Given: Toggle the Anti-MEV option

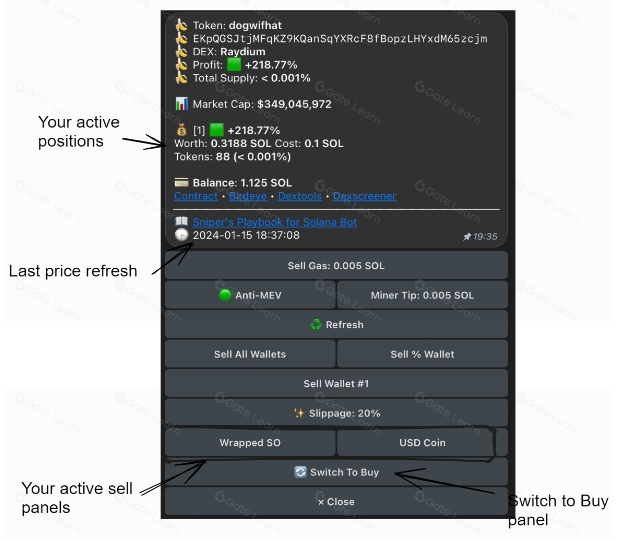Looking at the screenshot, I should [250, 295].
